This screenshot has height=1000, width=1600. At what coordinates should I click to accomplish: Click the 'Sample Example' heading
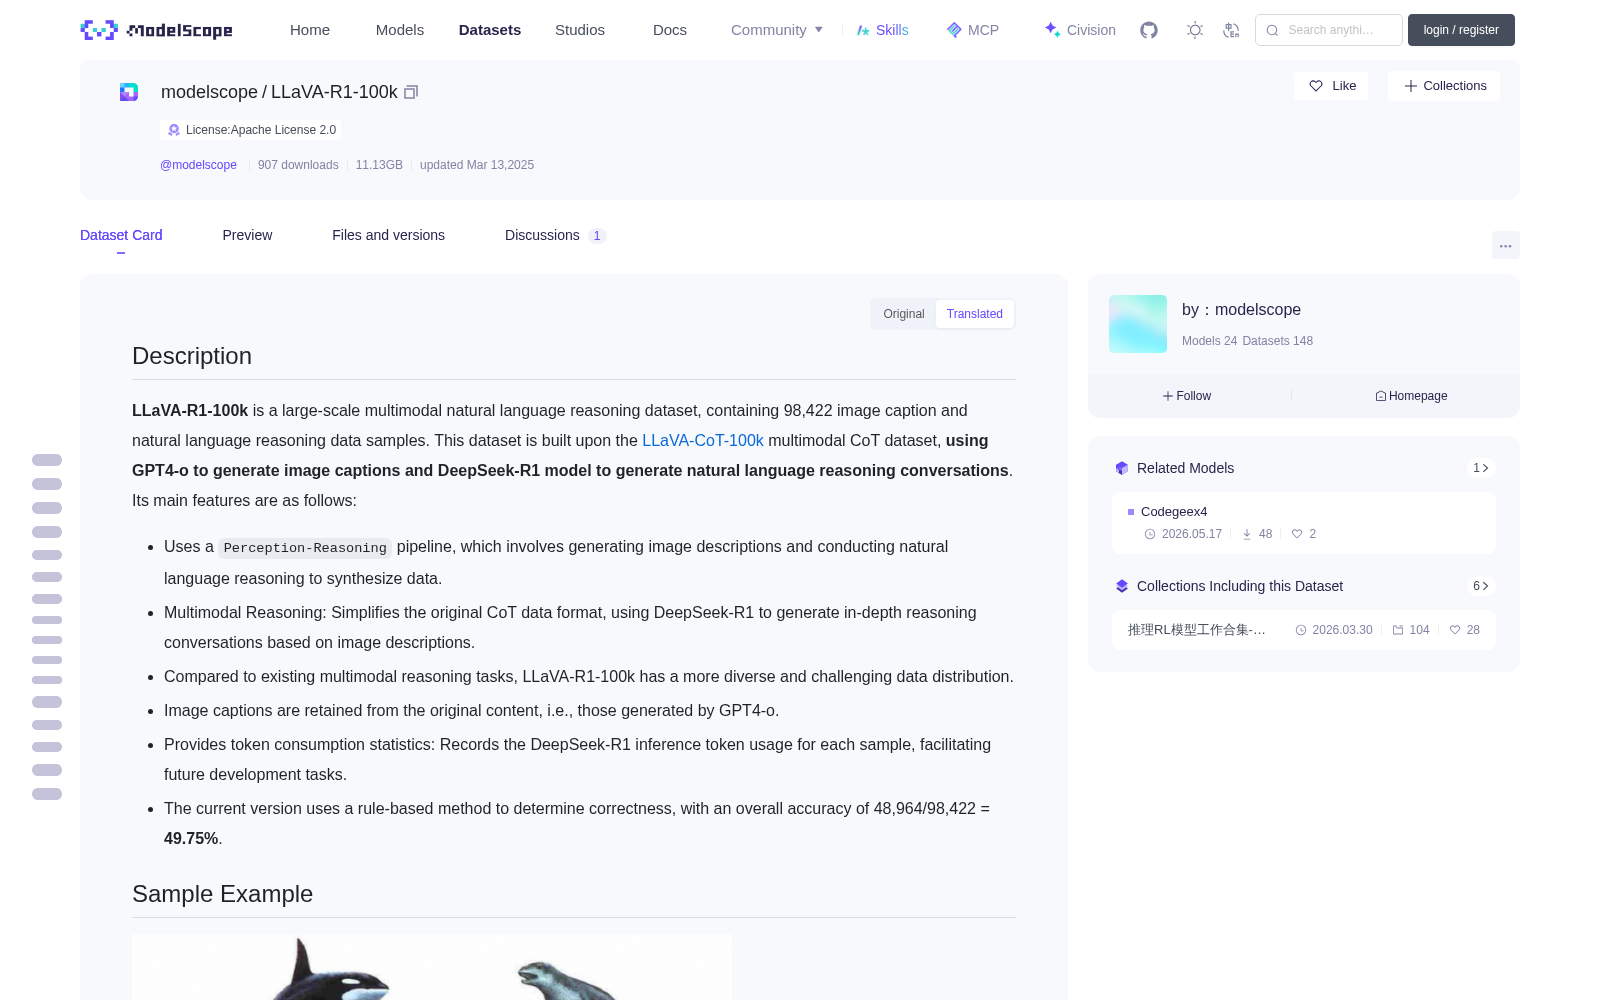click(x=222, y=894)
